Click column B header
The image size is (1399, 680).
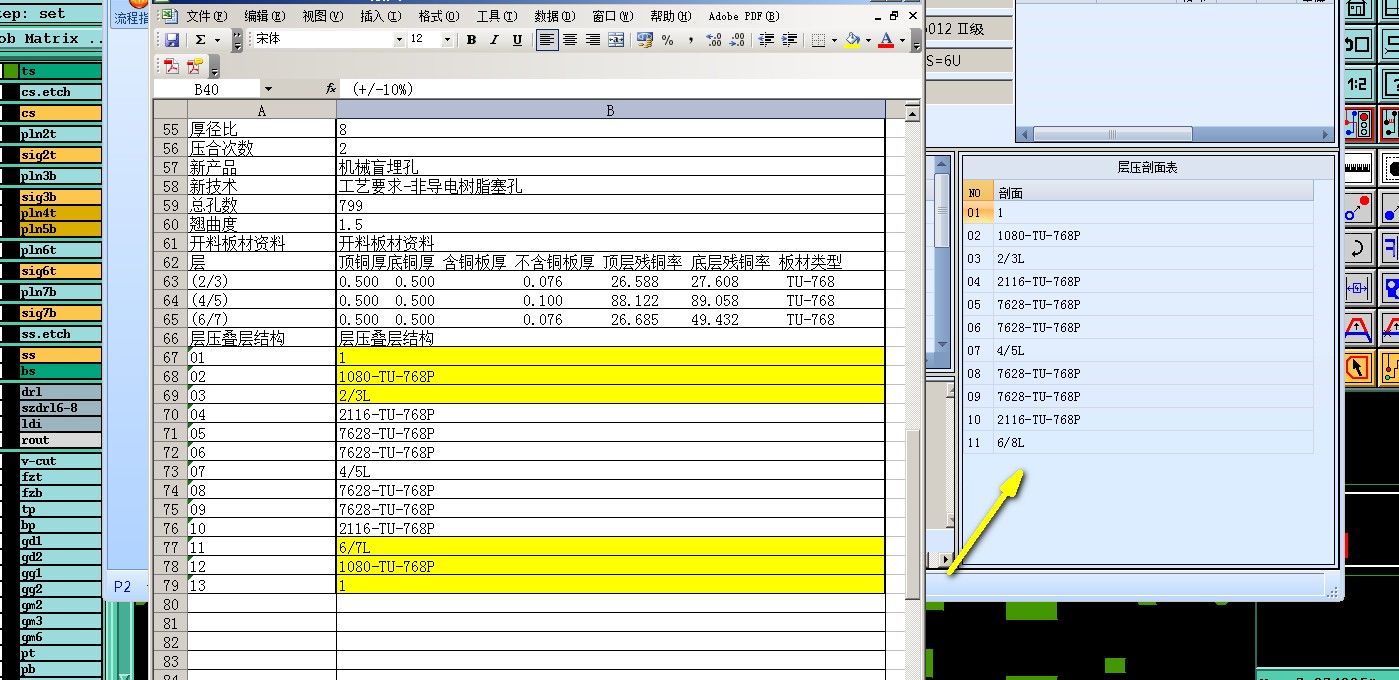610,111
